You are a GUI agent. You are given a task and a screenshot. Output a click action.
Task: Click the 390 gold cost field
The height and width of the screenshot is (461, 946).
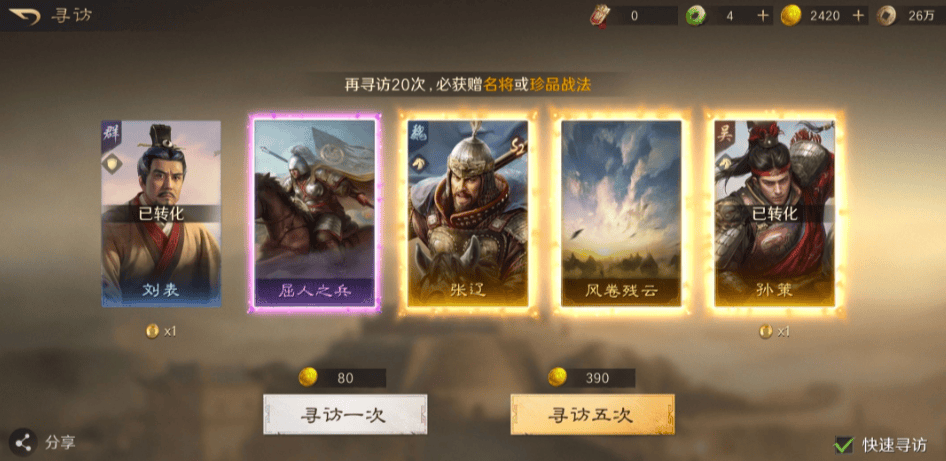tap(592, 378)
